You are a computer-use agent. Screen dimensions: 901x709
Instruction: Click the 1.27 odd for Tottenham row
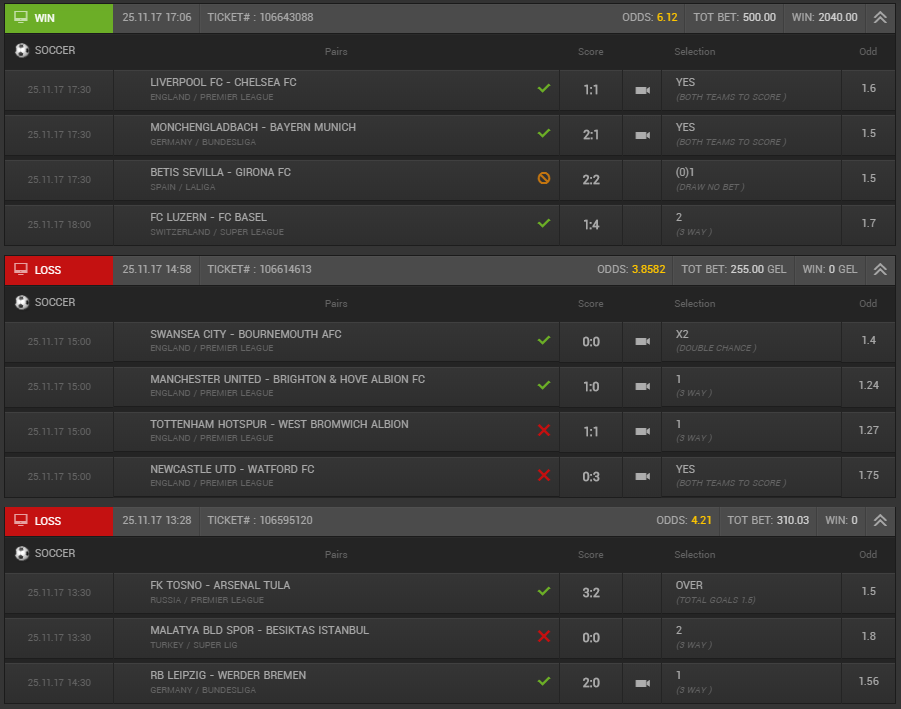(x=868, y=430)
